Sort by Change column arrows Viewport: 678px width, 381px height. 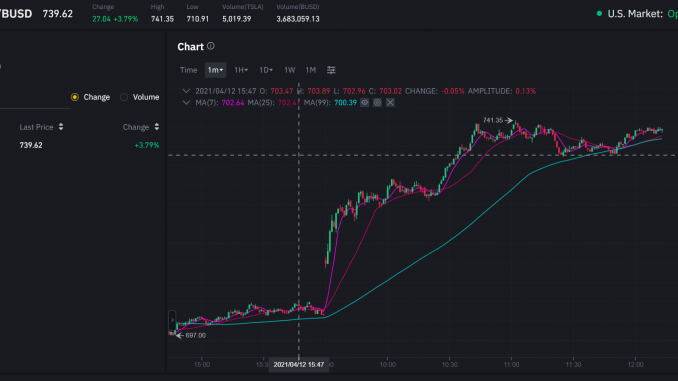point(157,127)
